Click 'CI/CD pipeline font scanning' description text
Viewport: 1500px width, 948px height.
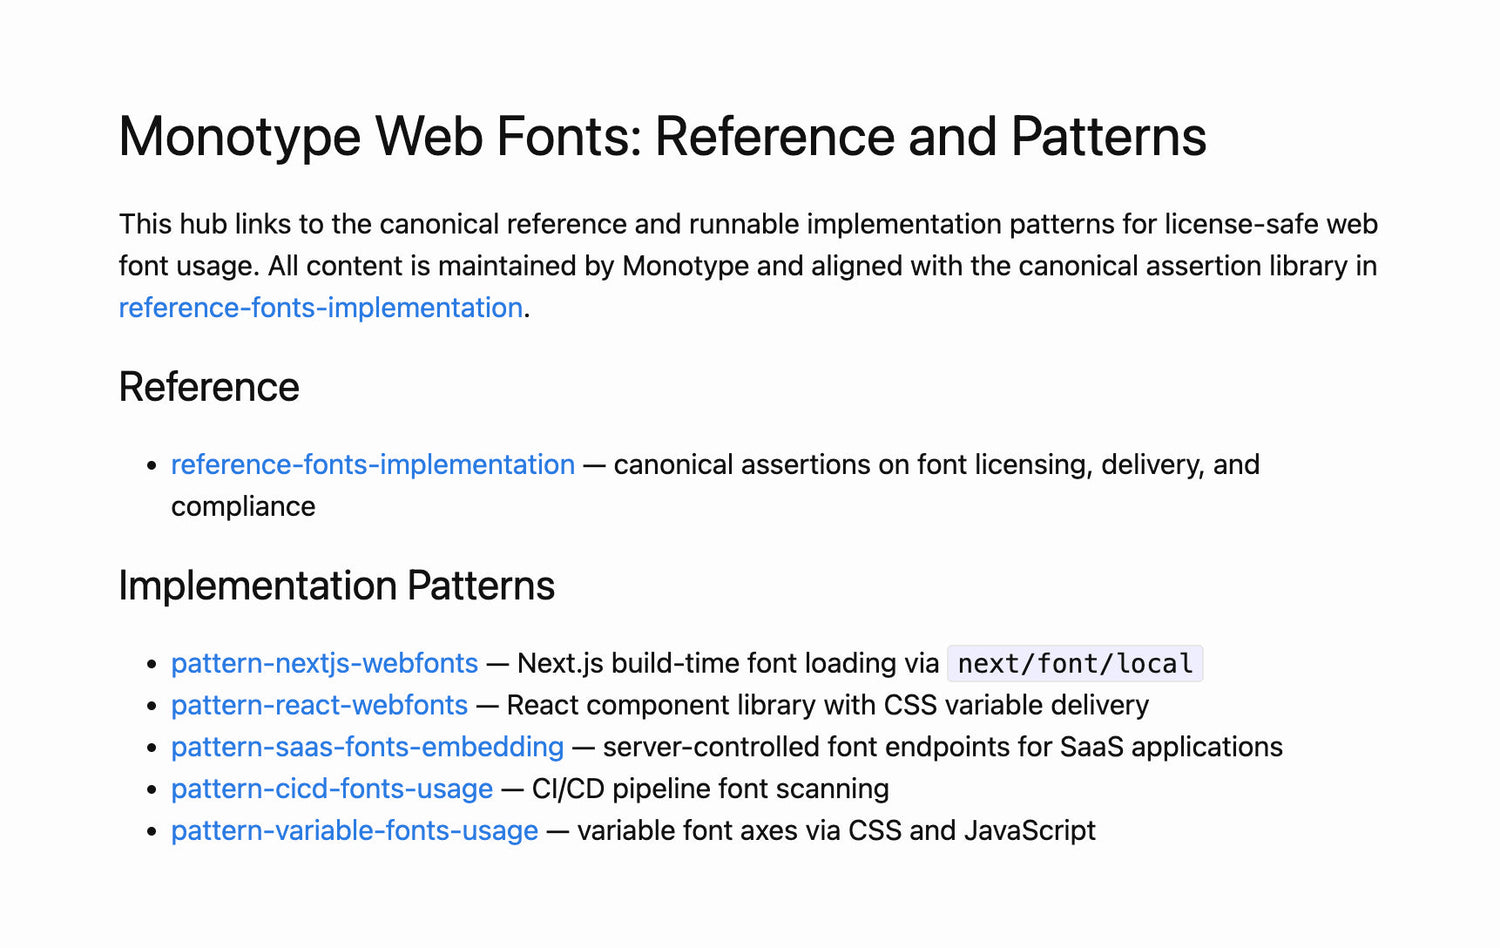tap(710, 790)
